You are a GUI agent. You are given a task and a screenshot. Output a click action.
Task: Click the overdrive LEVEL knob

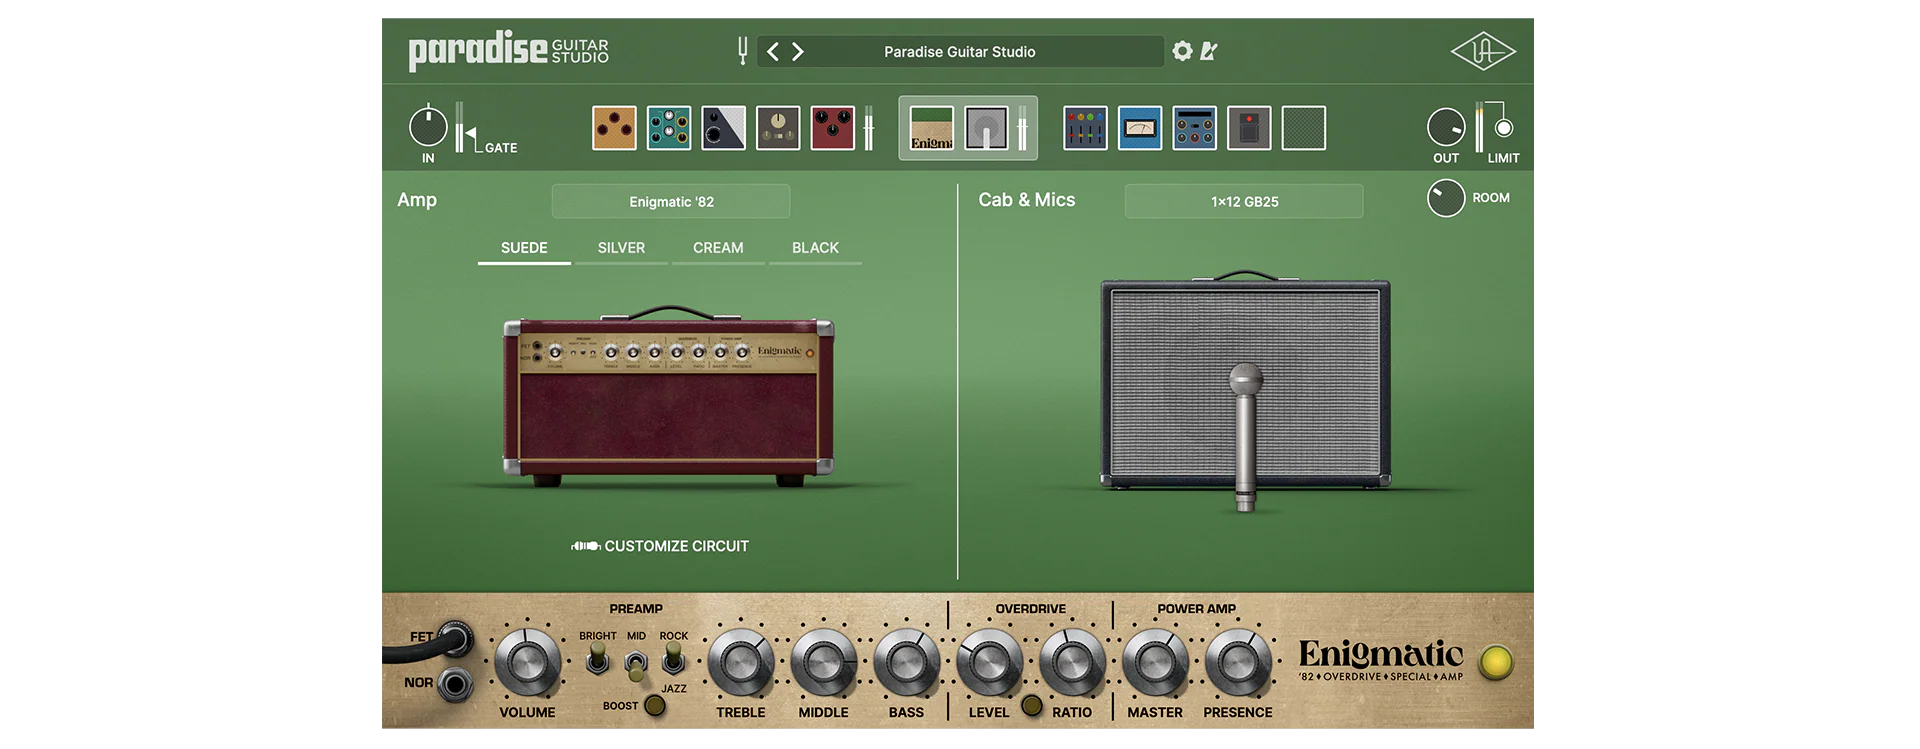(x=989, y=663)
